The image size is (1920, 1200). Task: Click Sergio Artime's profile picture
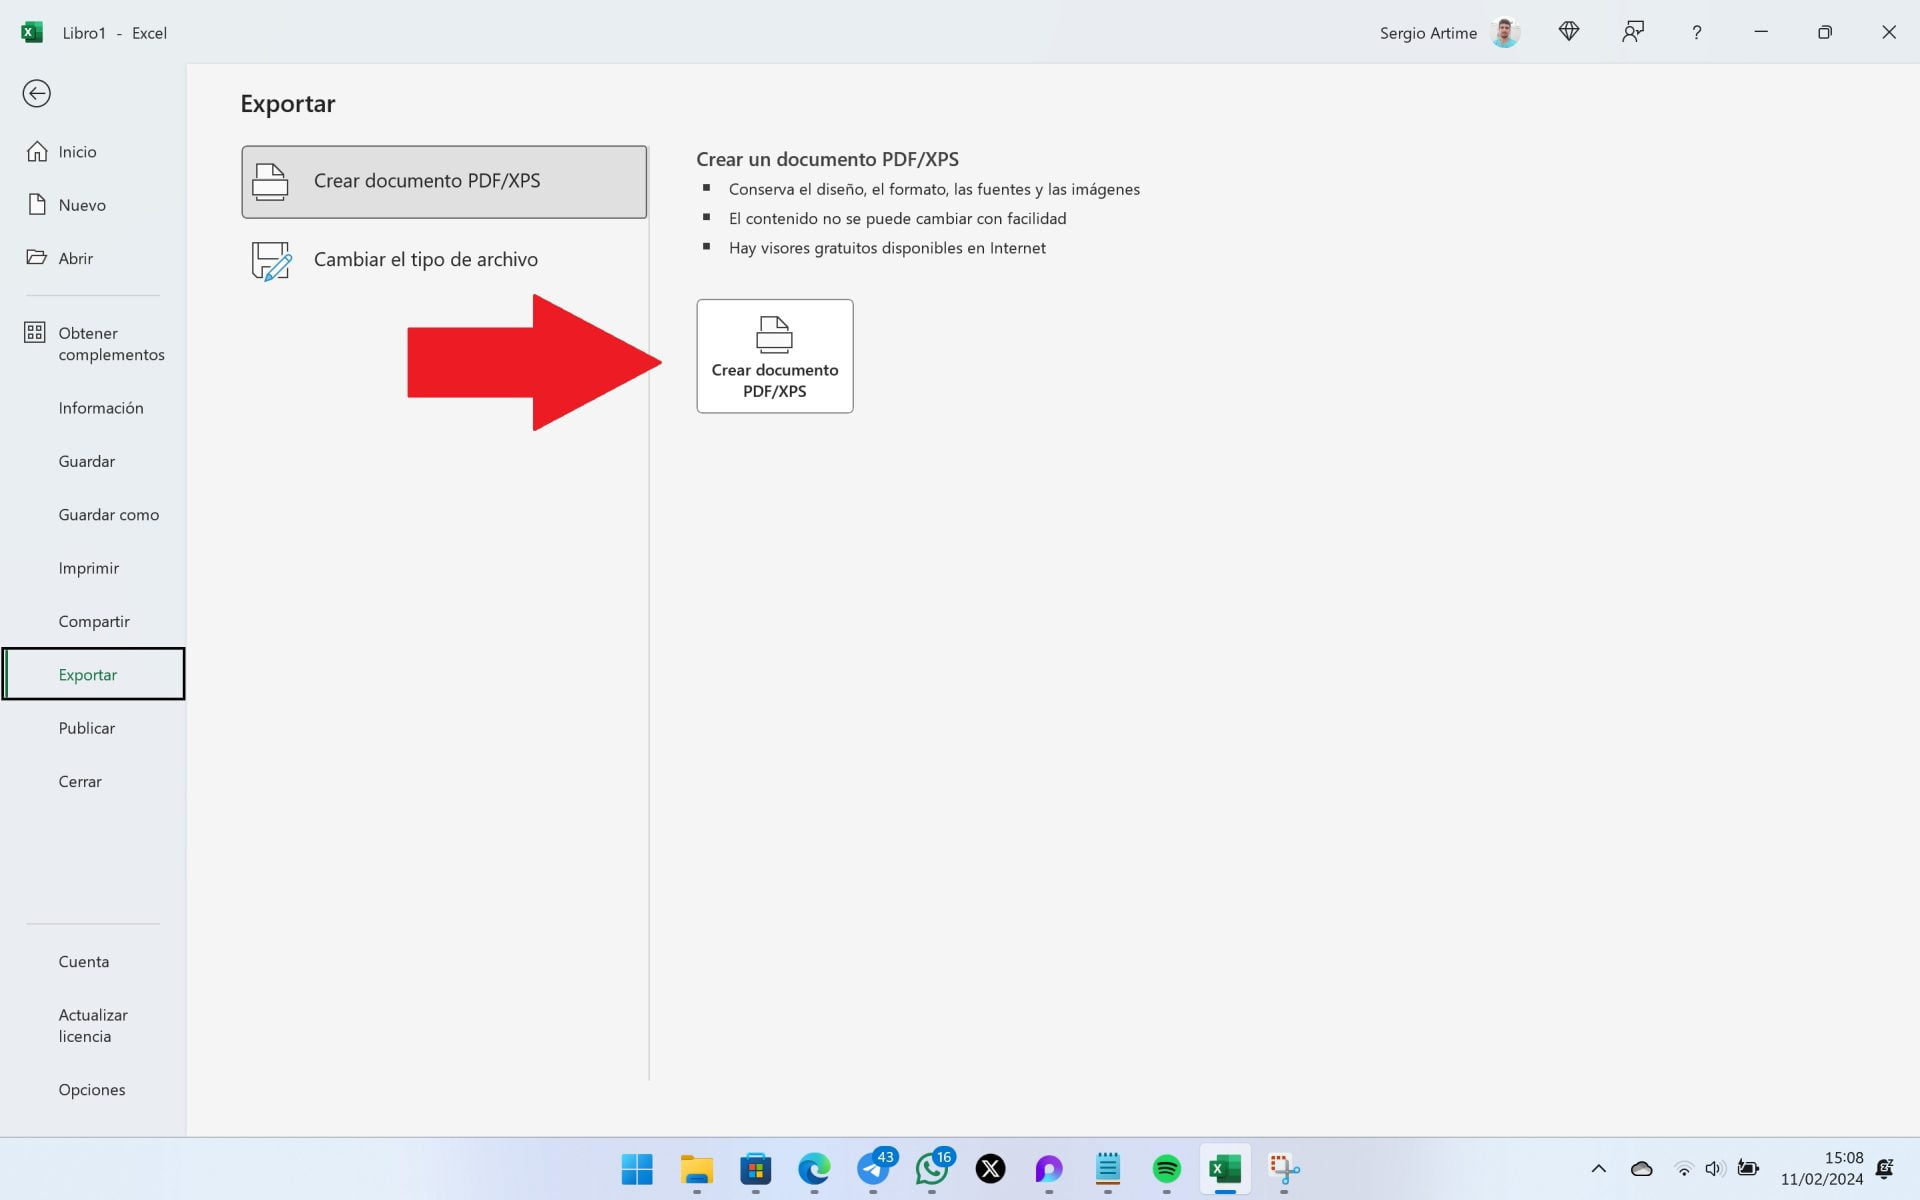pyautogui.click(x=1504, y=32)
